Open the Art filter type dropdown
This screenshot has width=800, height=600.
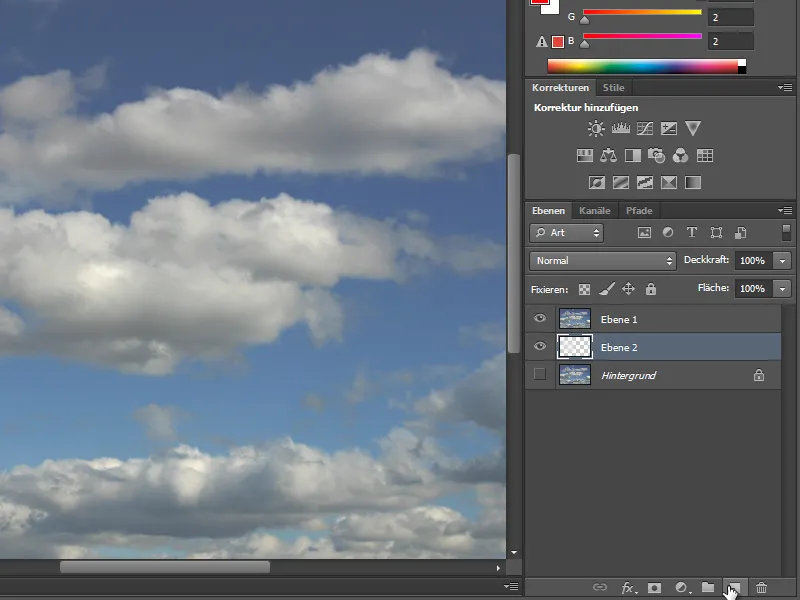tap(566, 233)
